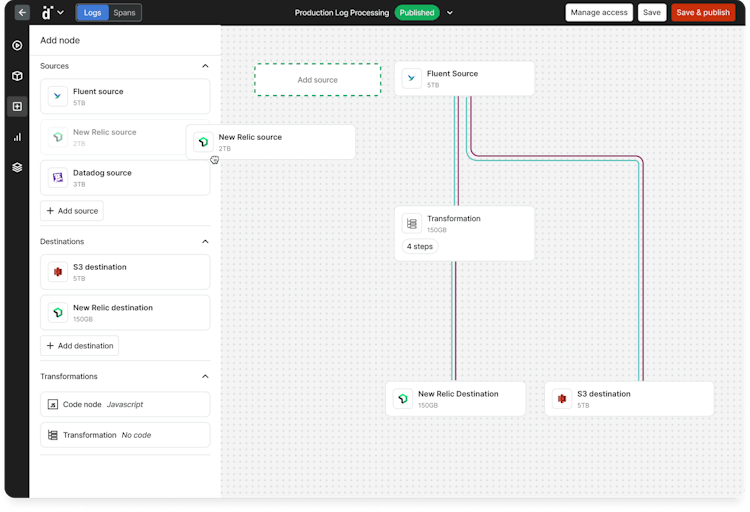Click the Fluent source icon in panel

(x=58, y=96)
